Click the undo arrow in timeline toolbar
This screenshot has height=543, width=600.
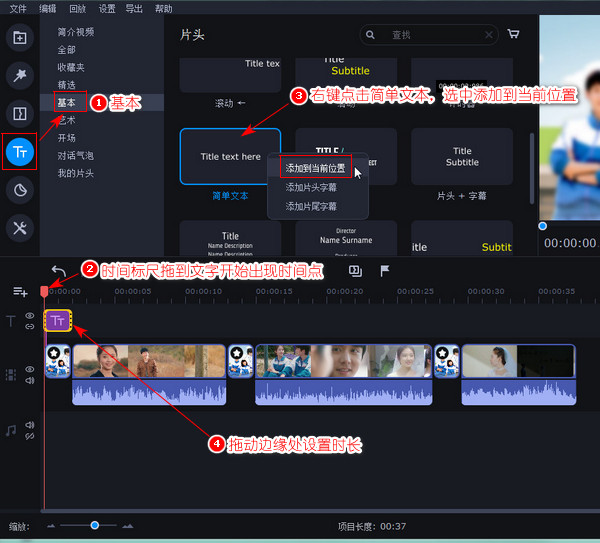click(x=59, y=271)
